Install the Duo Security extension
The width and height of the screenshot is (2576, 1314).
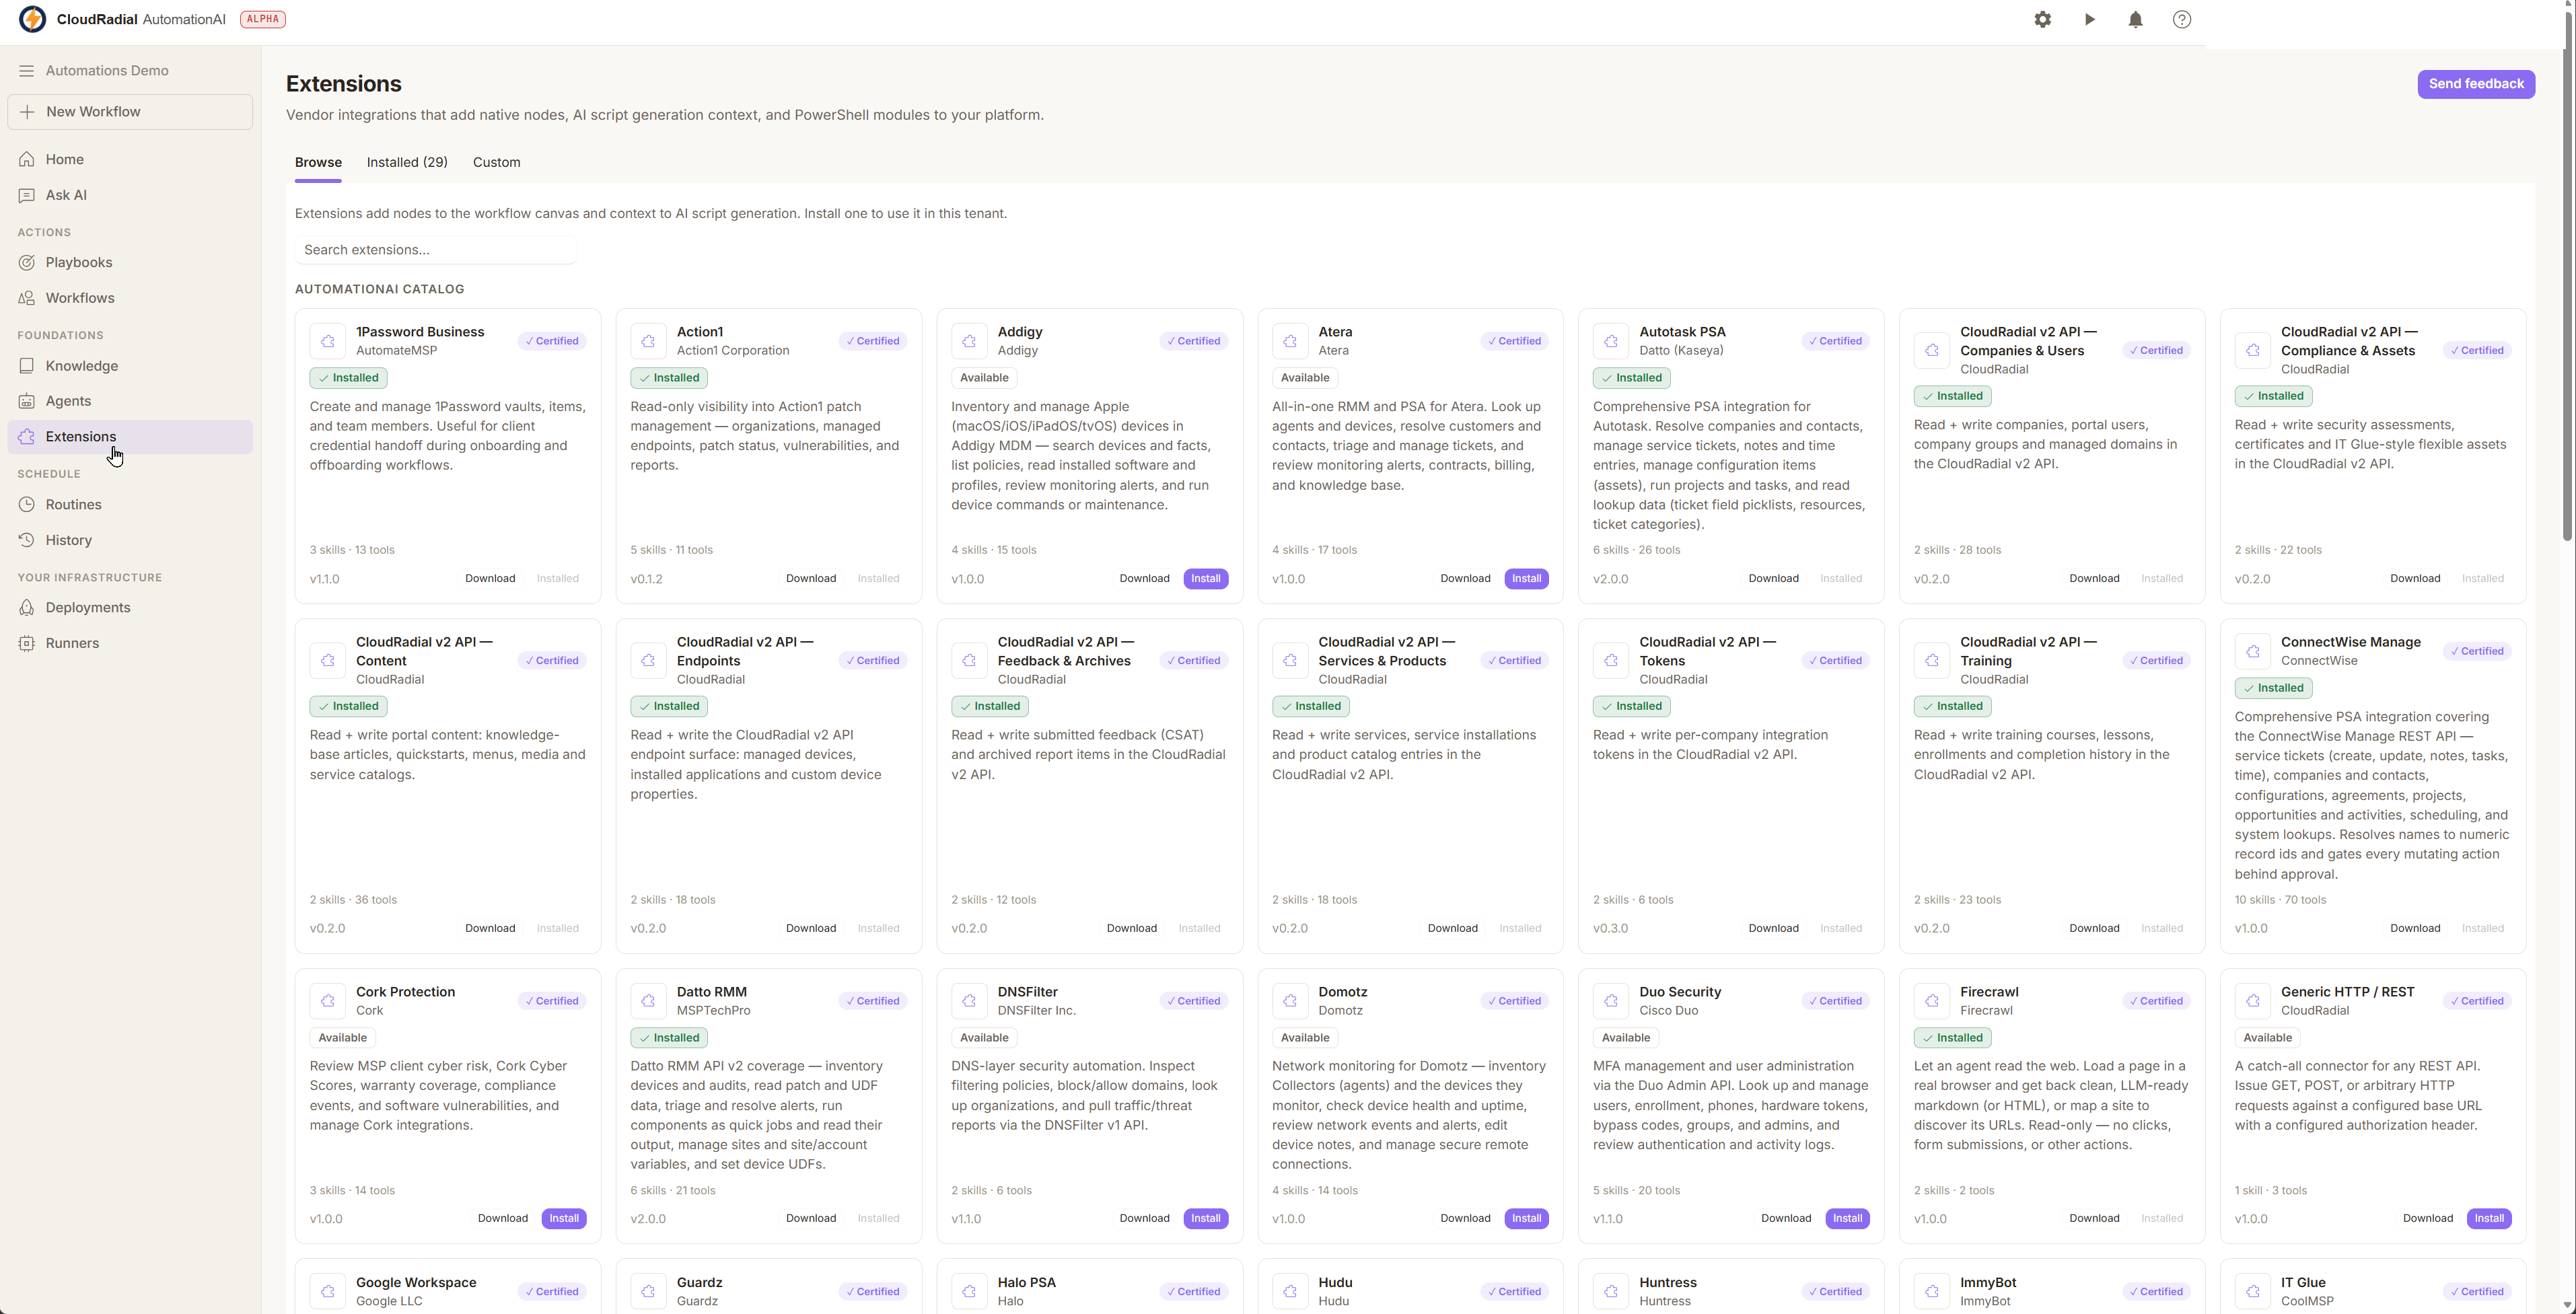pyautogui.click(x=1847, y=1219)
